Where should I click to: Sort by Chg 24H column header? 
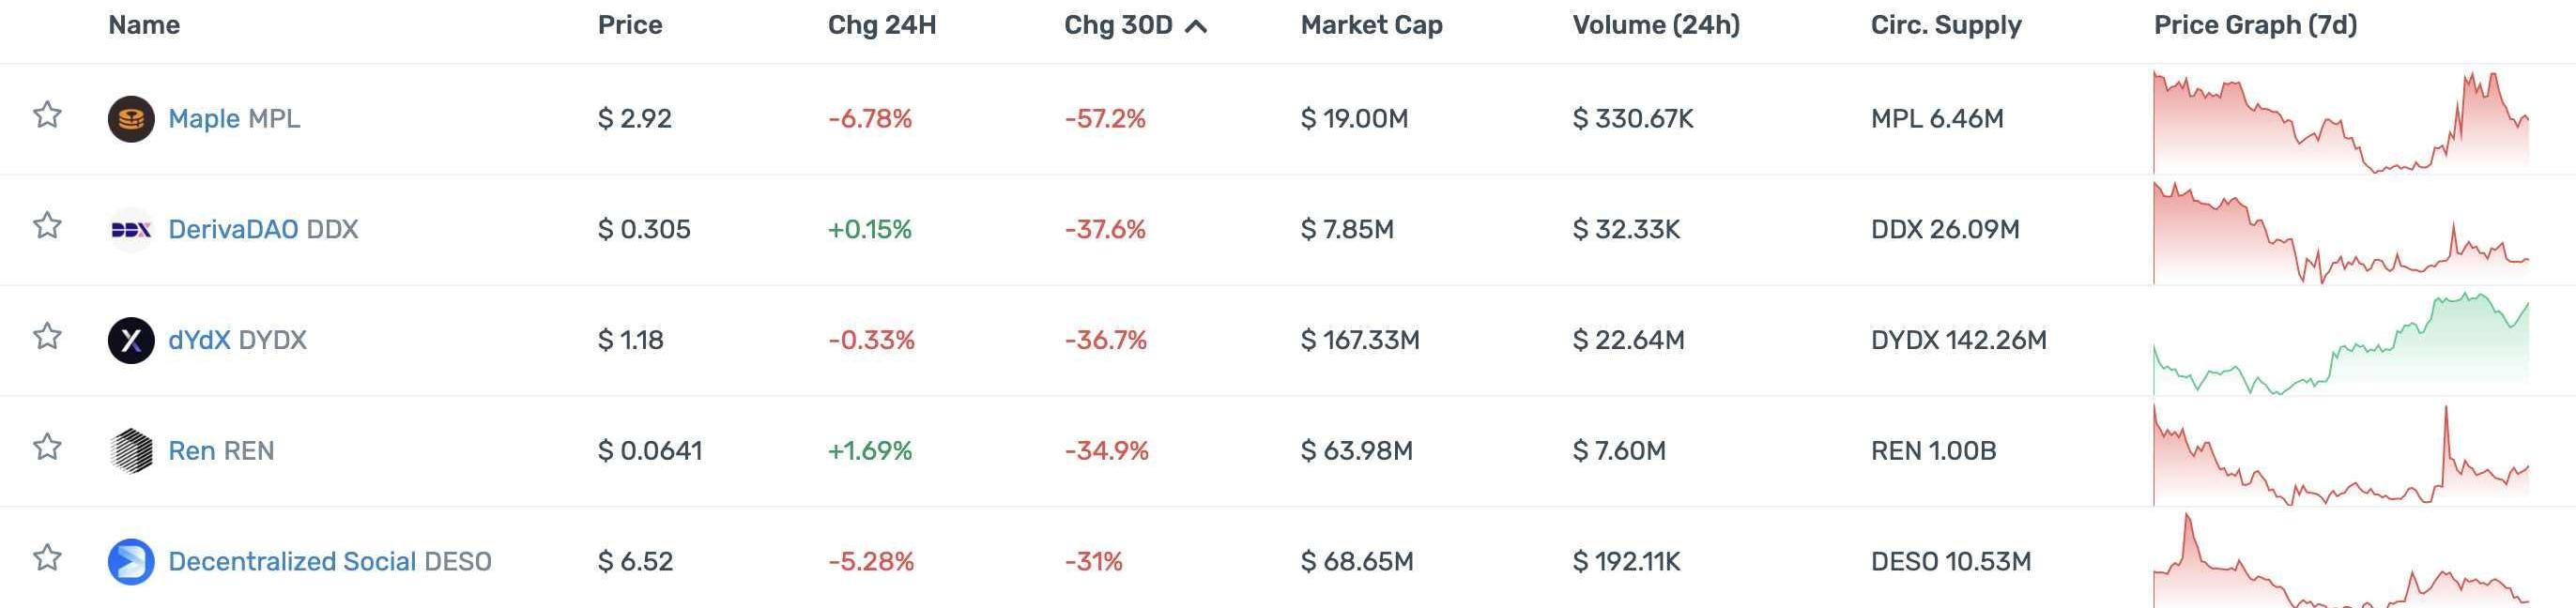[x=882, y=25]
